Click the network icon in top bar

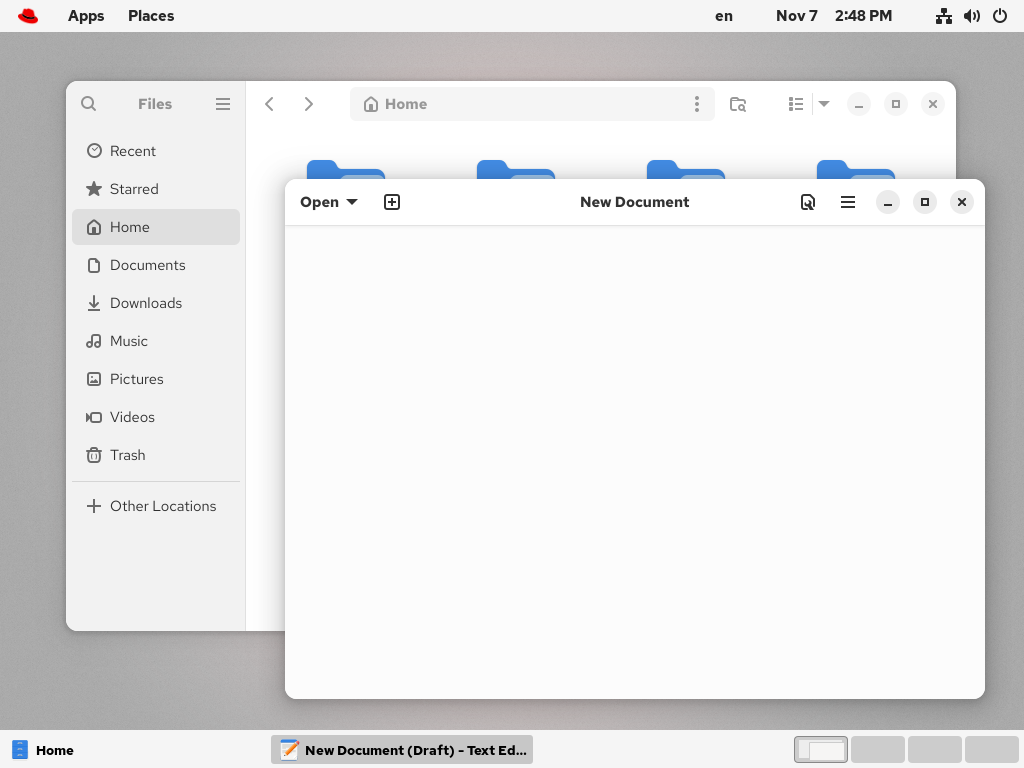(x=943, y=16)
